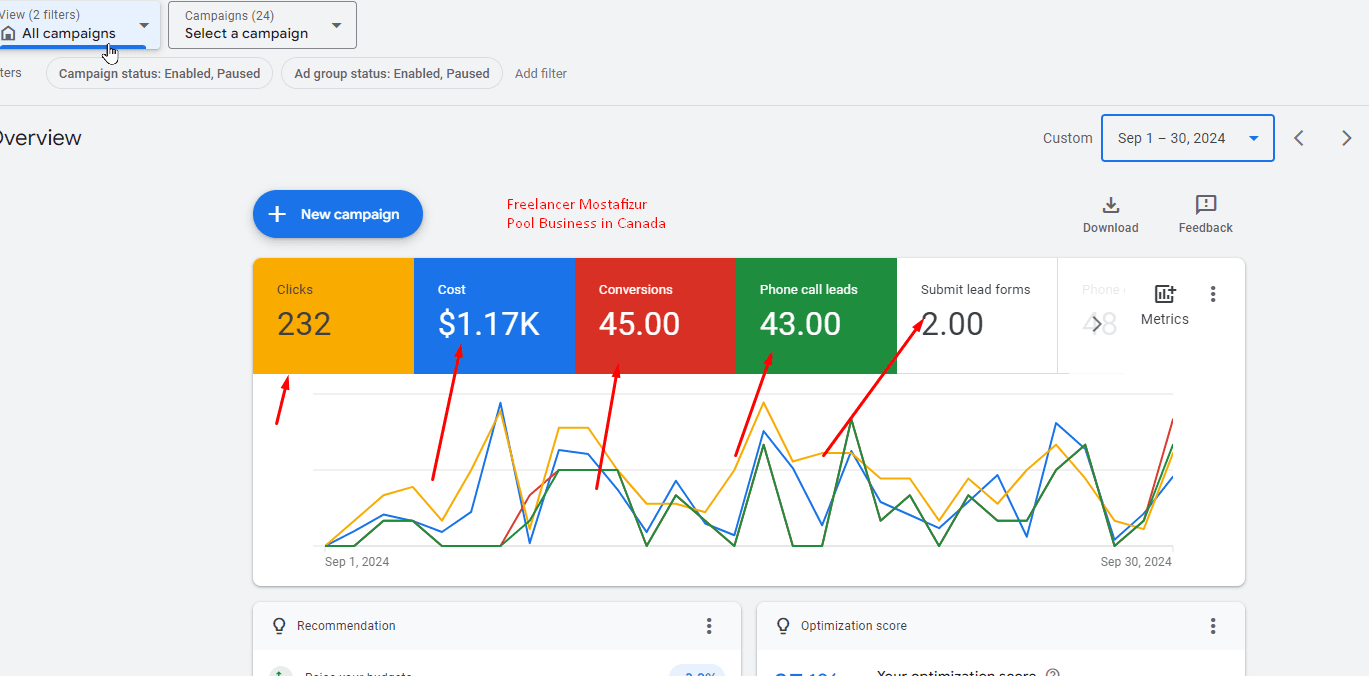The height and width of the screenshot is (676, 1369).
Task: Open the Sep 1 – 30, 2024 date picker
Action: (1187, 138)
